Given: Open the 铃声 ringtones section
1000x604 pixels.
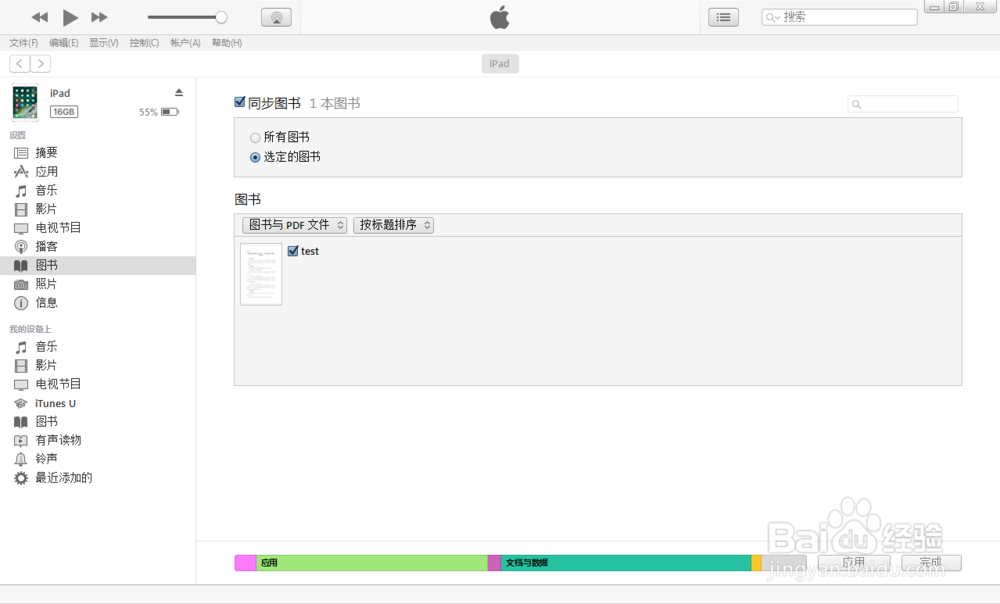Looking at the screenshot, I should click(45, 458).
